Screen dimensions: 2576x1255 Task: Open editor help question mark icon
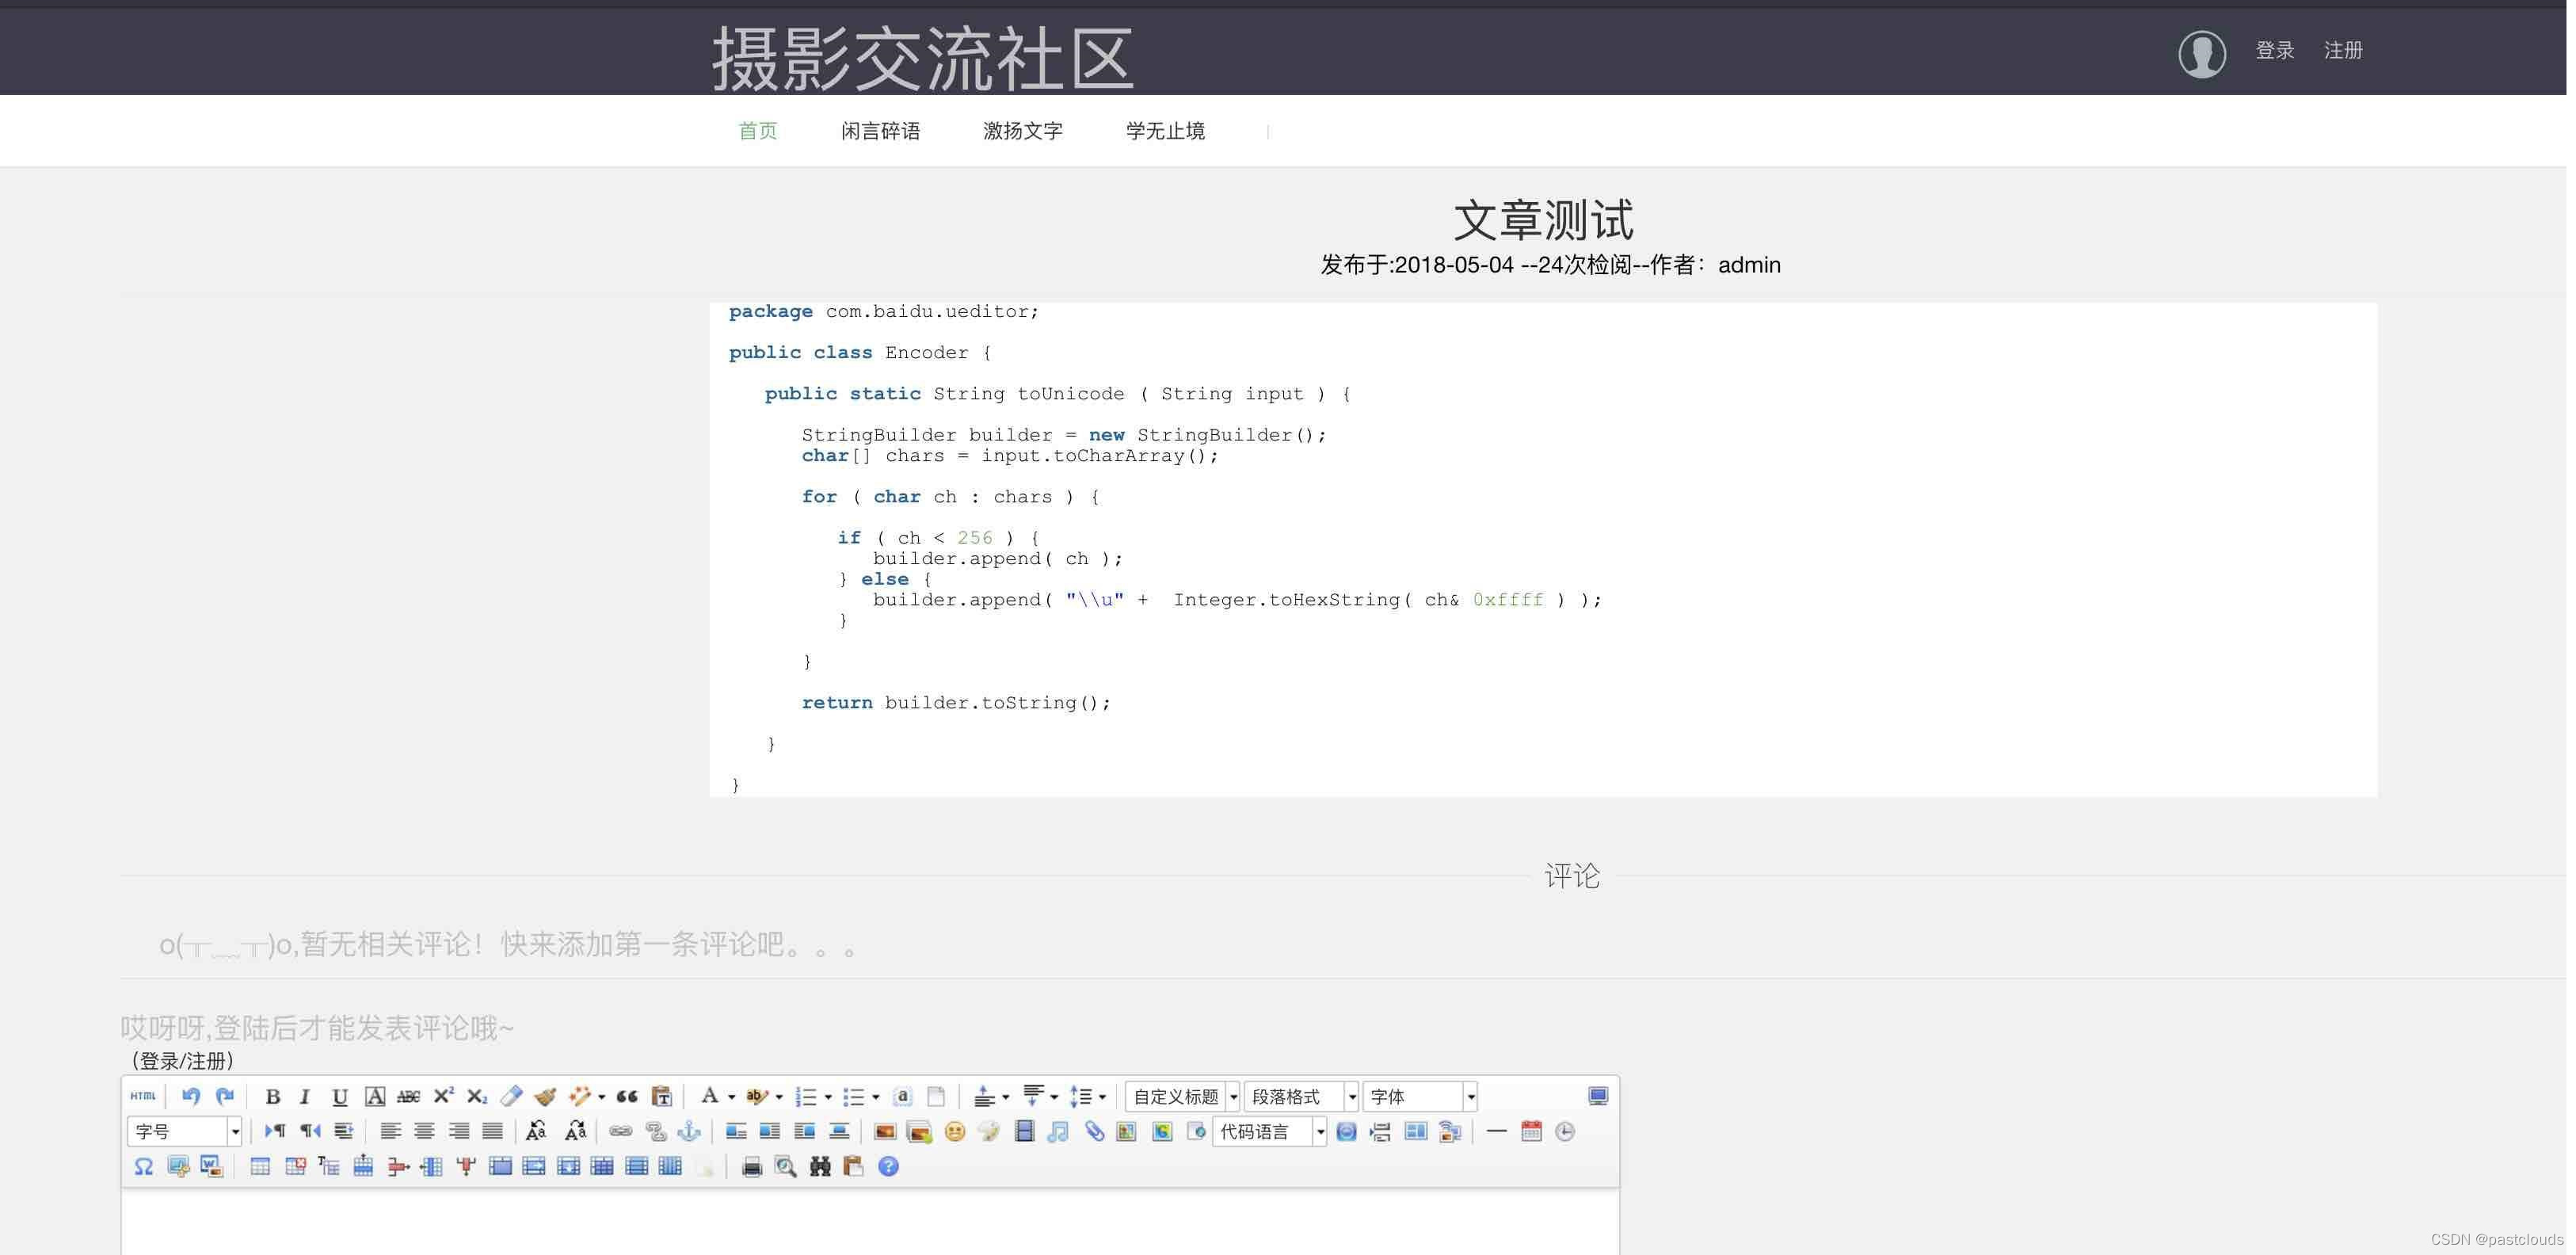(888, 1167)
